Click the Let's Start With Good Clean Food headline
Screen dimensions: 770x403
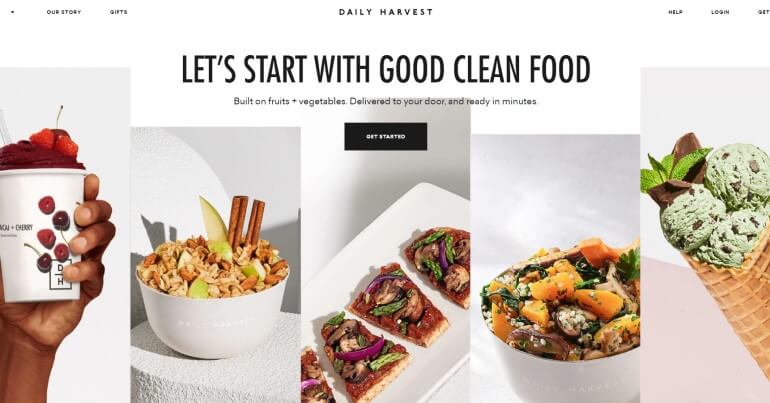pyautogui.click(x=385, y=69)
